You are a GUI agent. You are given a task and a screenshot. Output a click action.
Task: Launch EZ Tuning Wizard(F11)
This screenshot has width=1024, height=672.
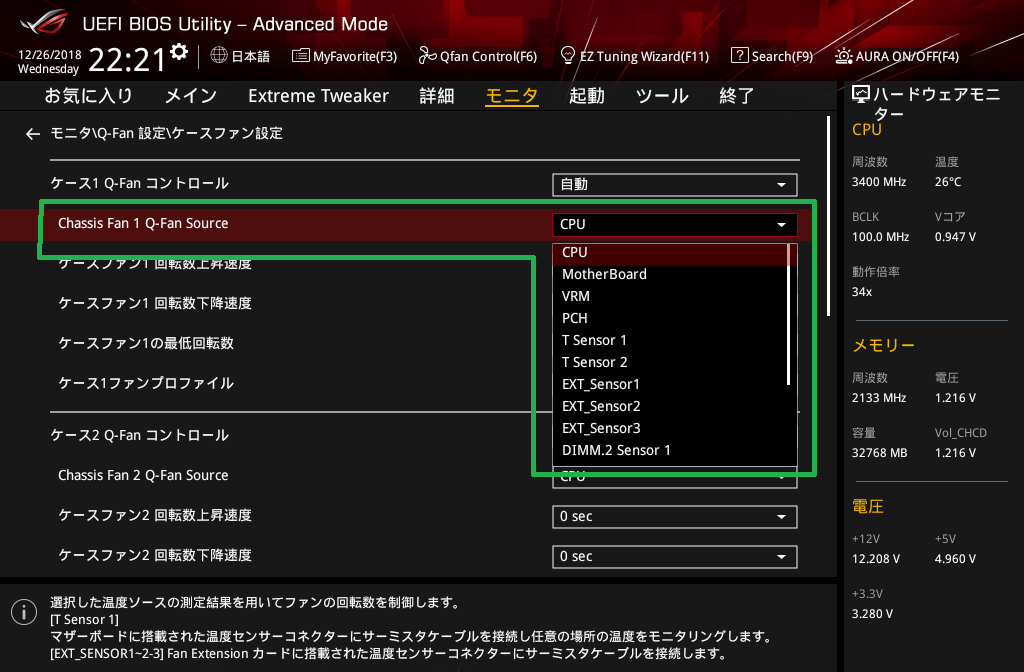[x=635, y=56]
